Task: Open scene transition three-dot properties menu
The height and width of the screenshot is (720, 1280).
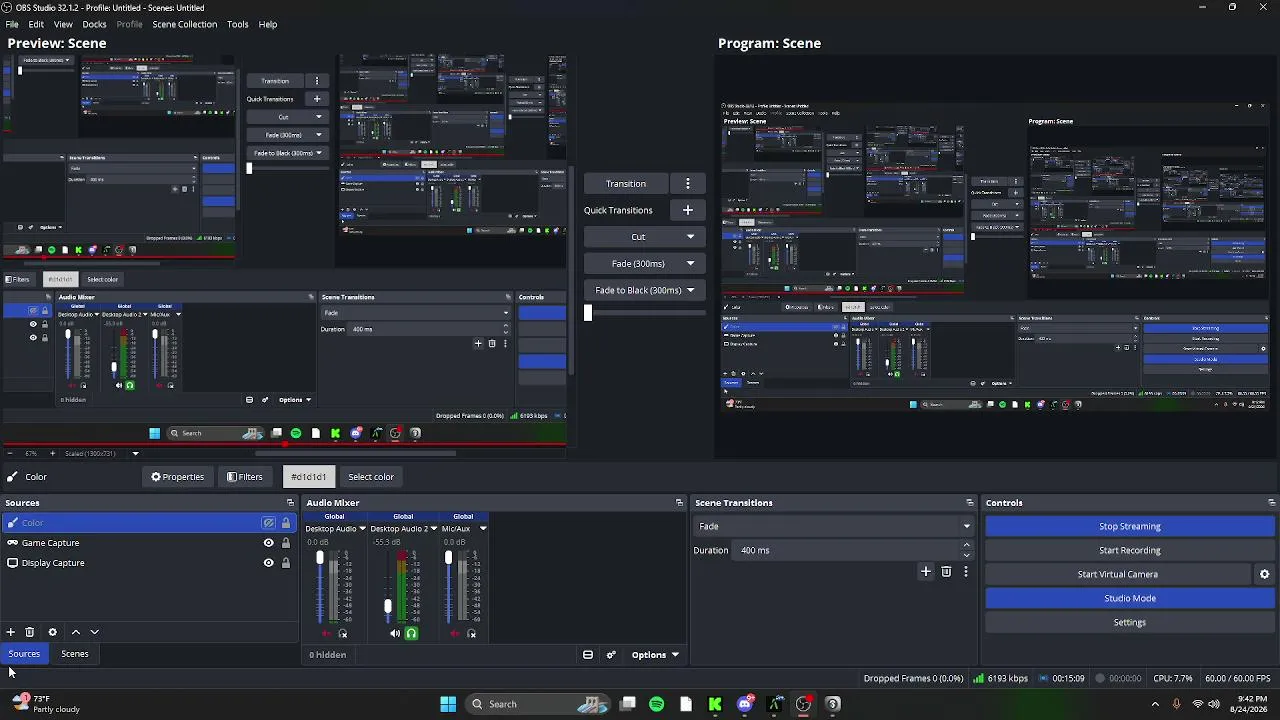Action: point(966,572)
